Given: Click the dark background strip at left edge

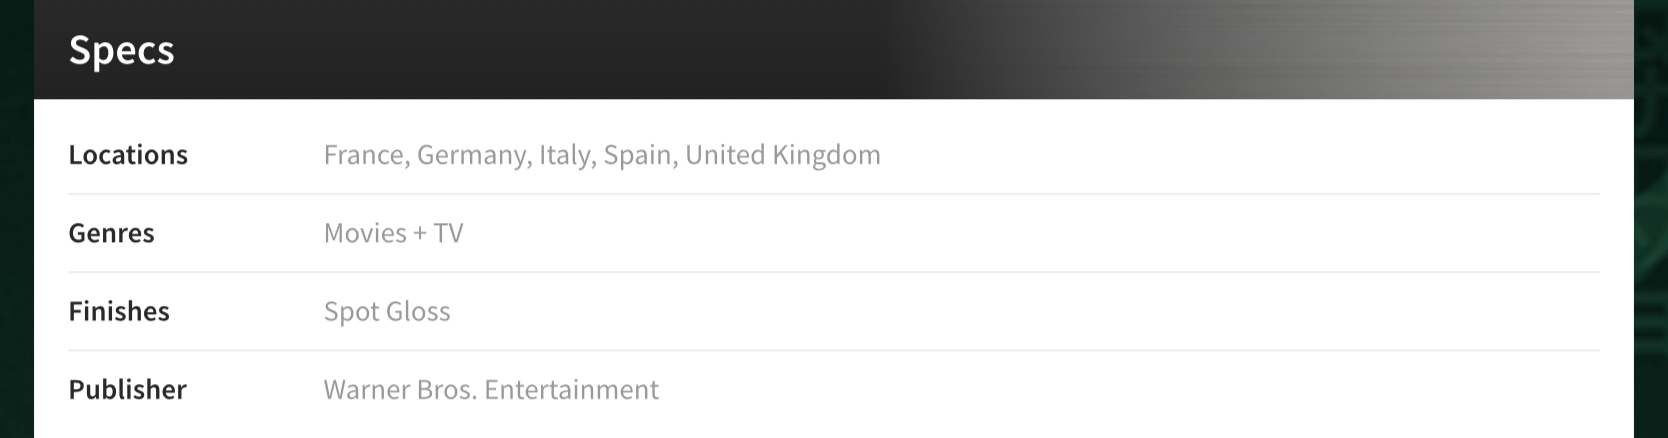Looking at the screenshot, I should pos(16,219).
